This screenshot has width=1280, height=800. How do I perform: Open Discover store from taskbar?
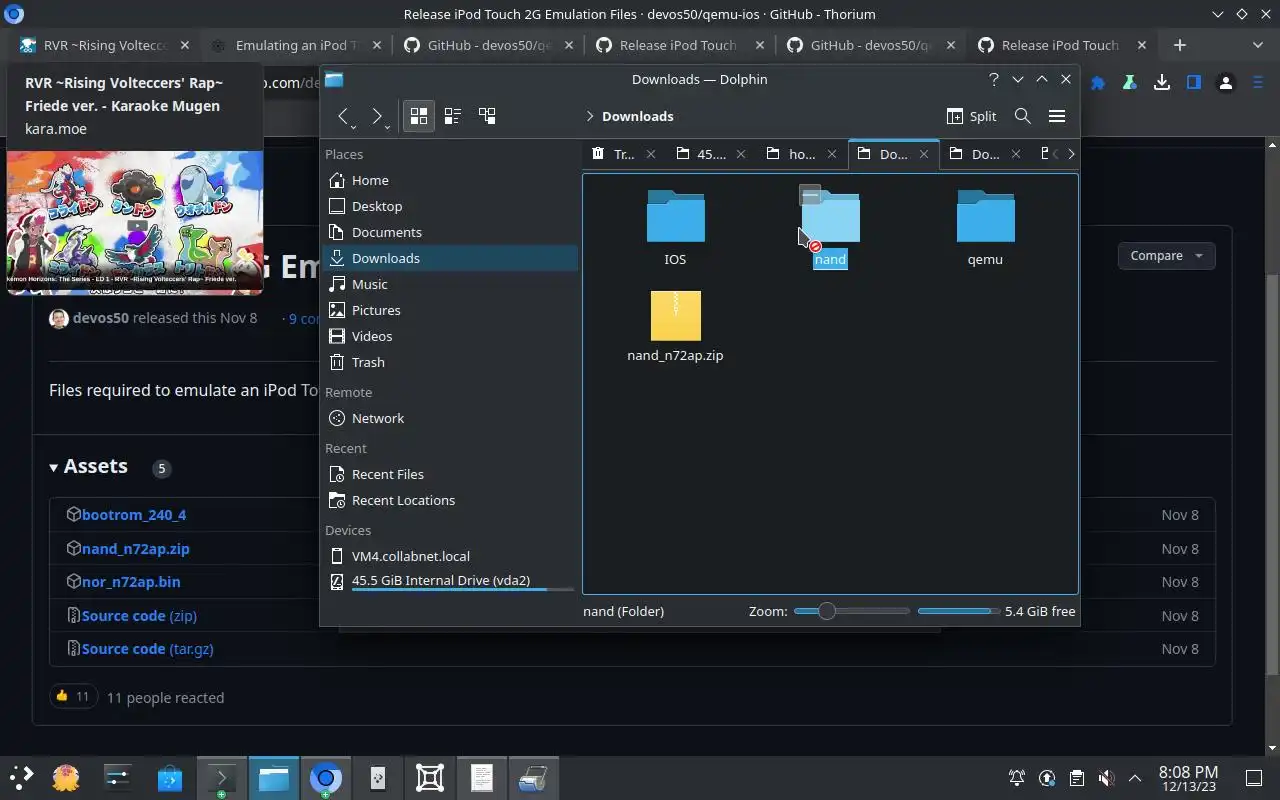pos(169,778)
